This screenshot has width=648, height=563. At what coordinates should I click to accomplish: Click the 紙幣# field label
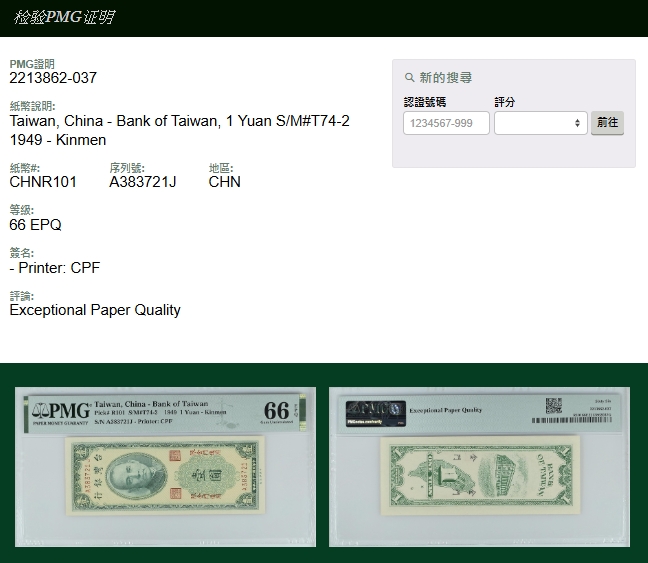(x=24, y=168)
